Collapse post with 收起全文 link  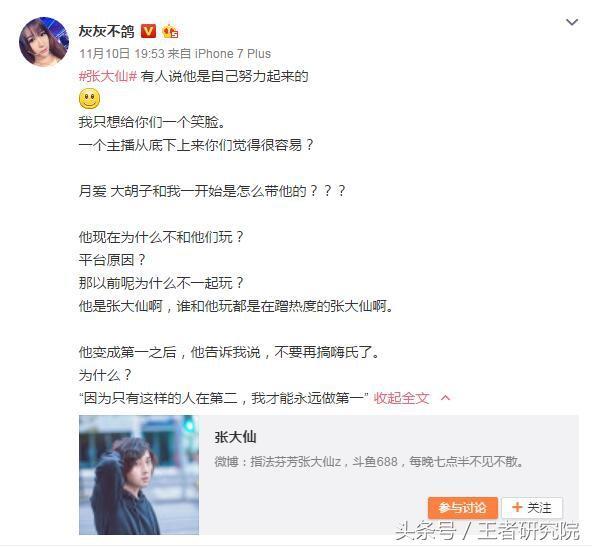401,398
